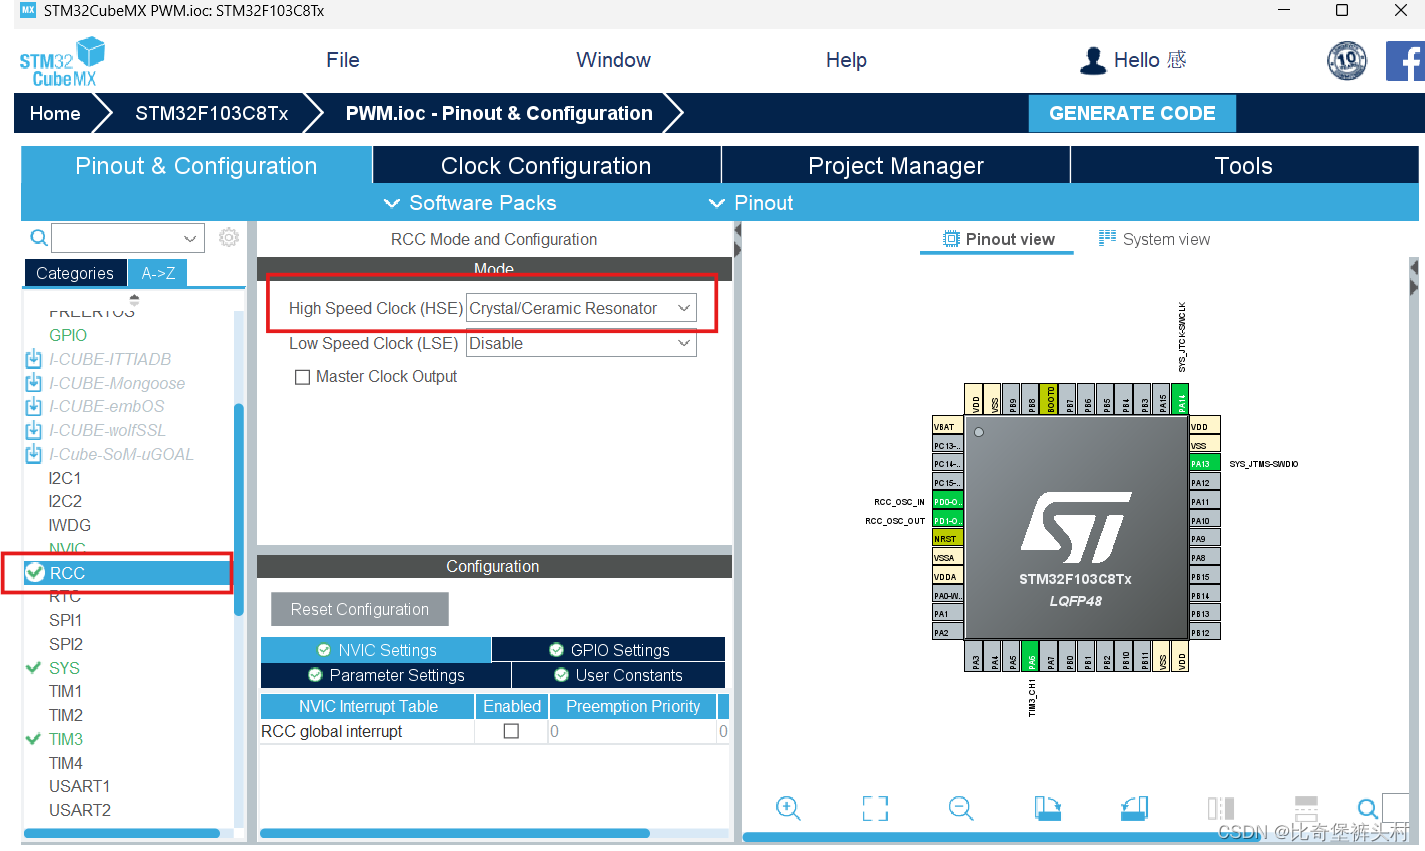
Task: Open the File menu
Action: pyautogui.click(x=342, y=60)
